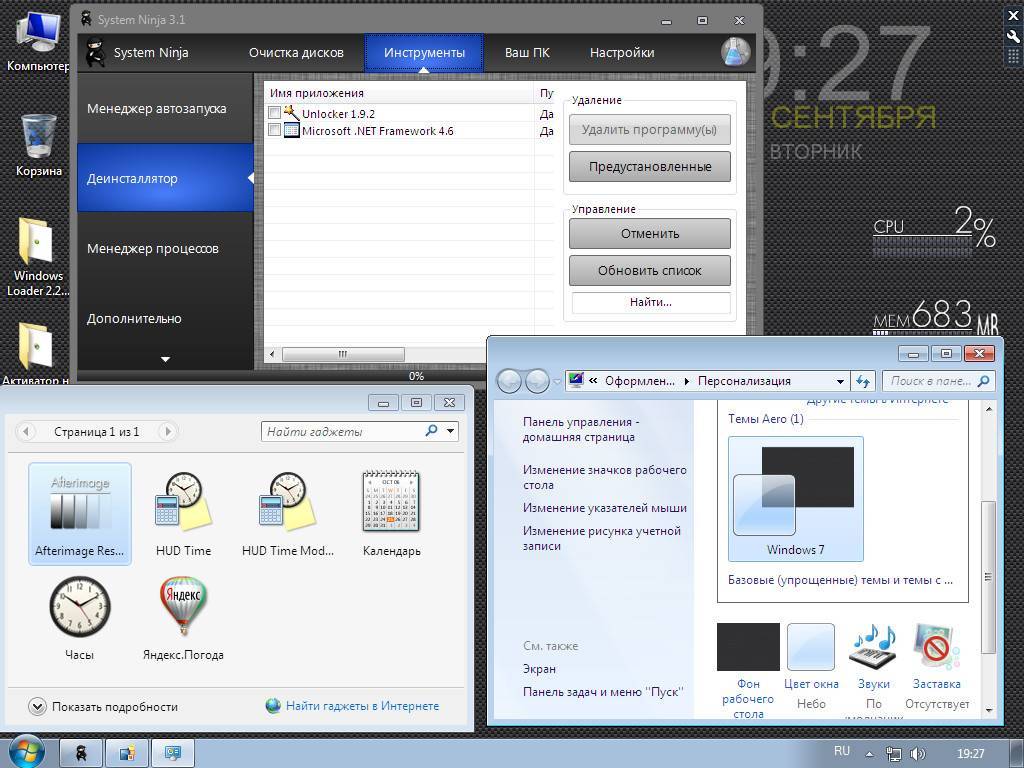Open Изменение значков рабочего стола link
This screenshot has height=768, width=1024.
(x=604, y=477)
